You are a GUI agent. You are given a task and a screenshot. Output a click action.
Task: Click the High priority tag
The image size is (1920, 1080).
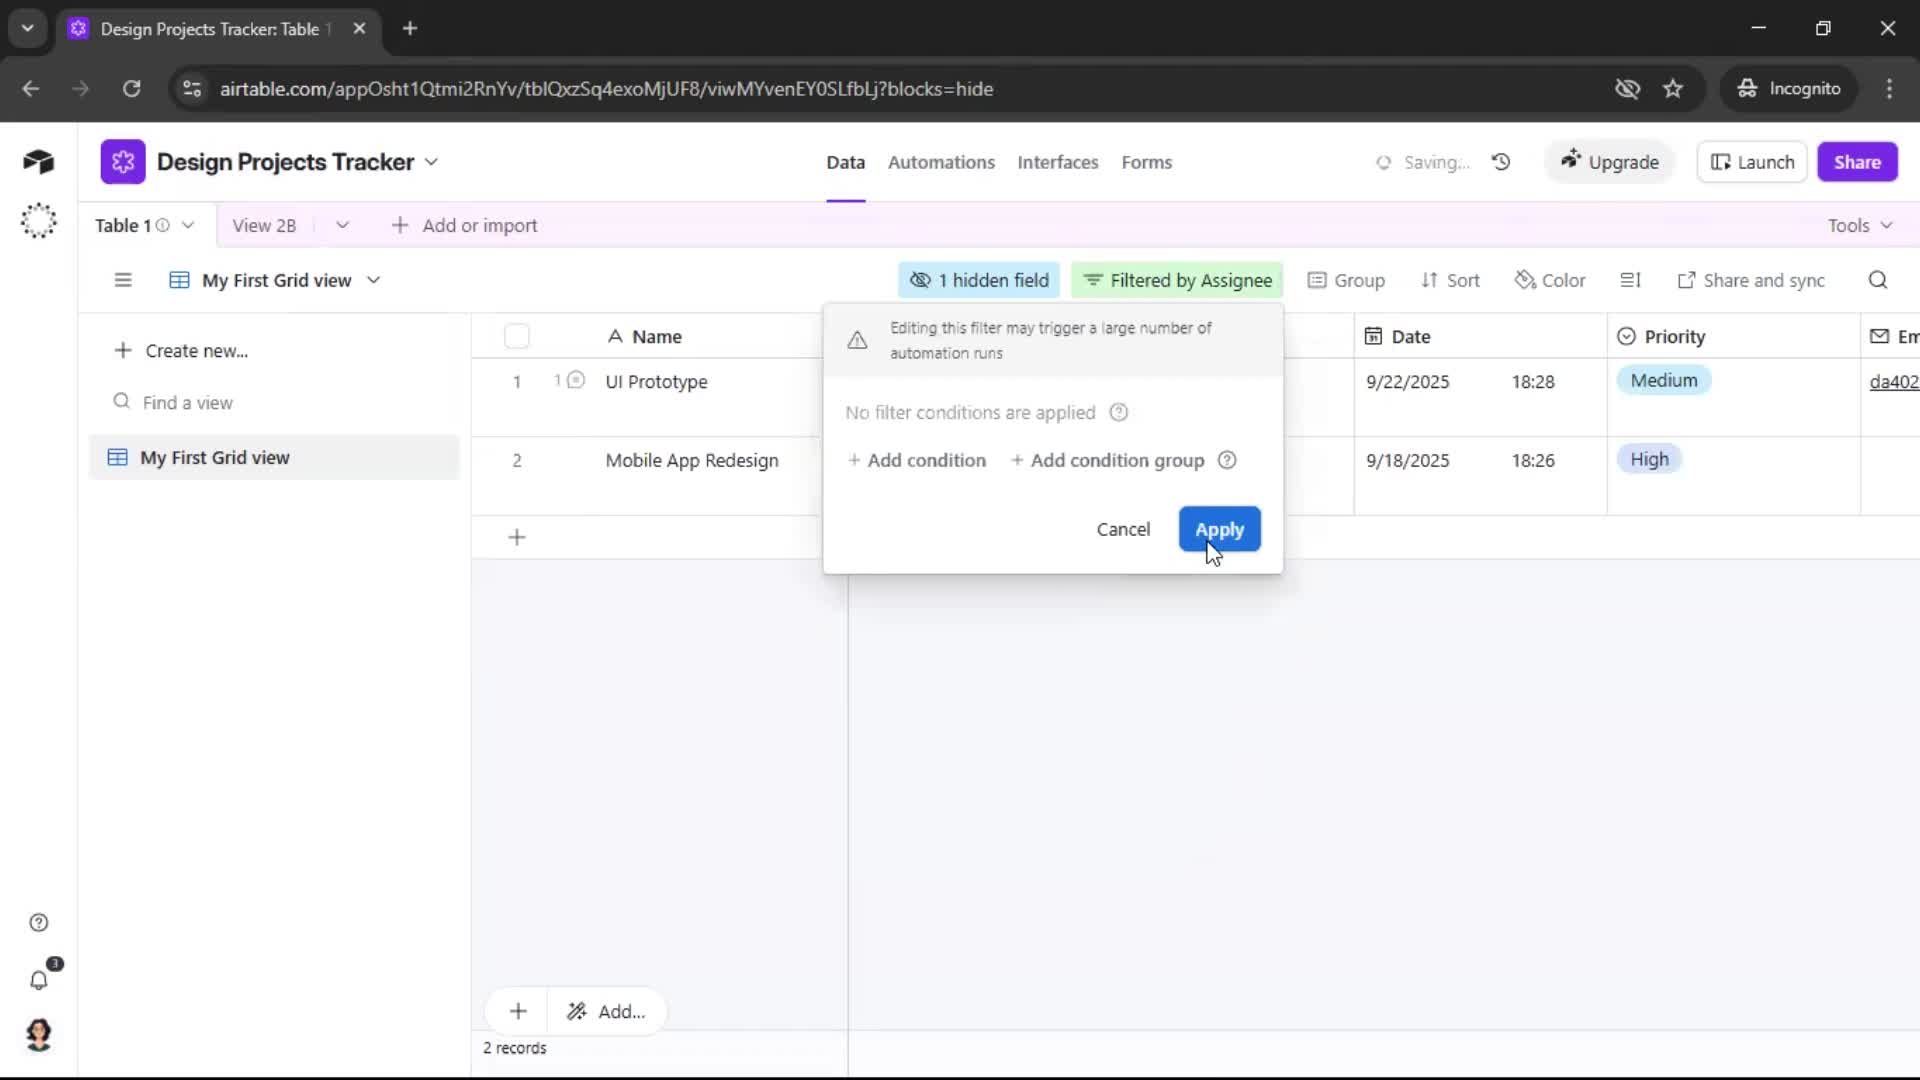pos(1649,460)
